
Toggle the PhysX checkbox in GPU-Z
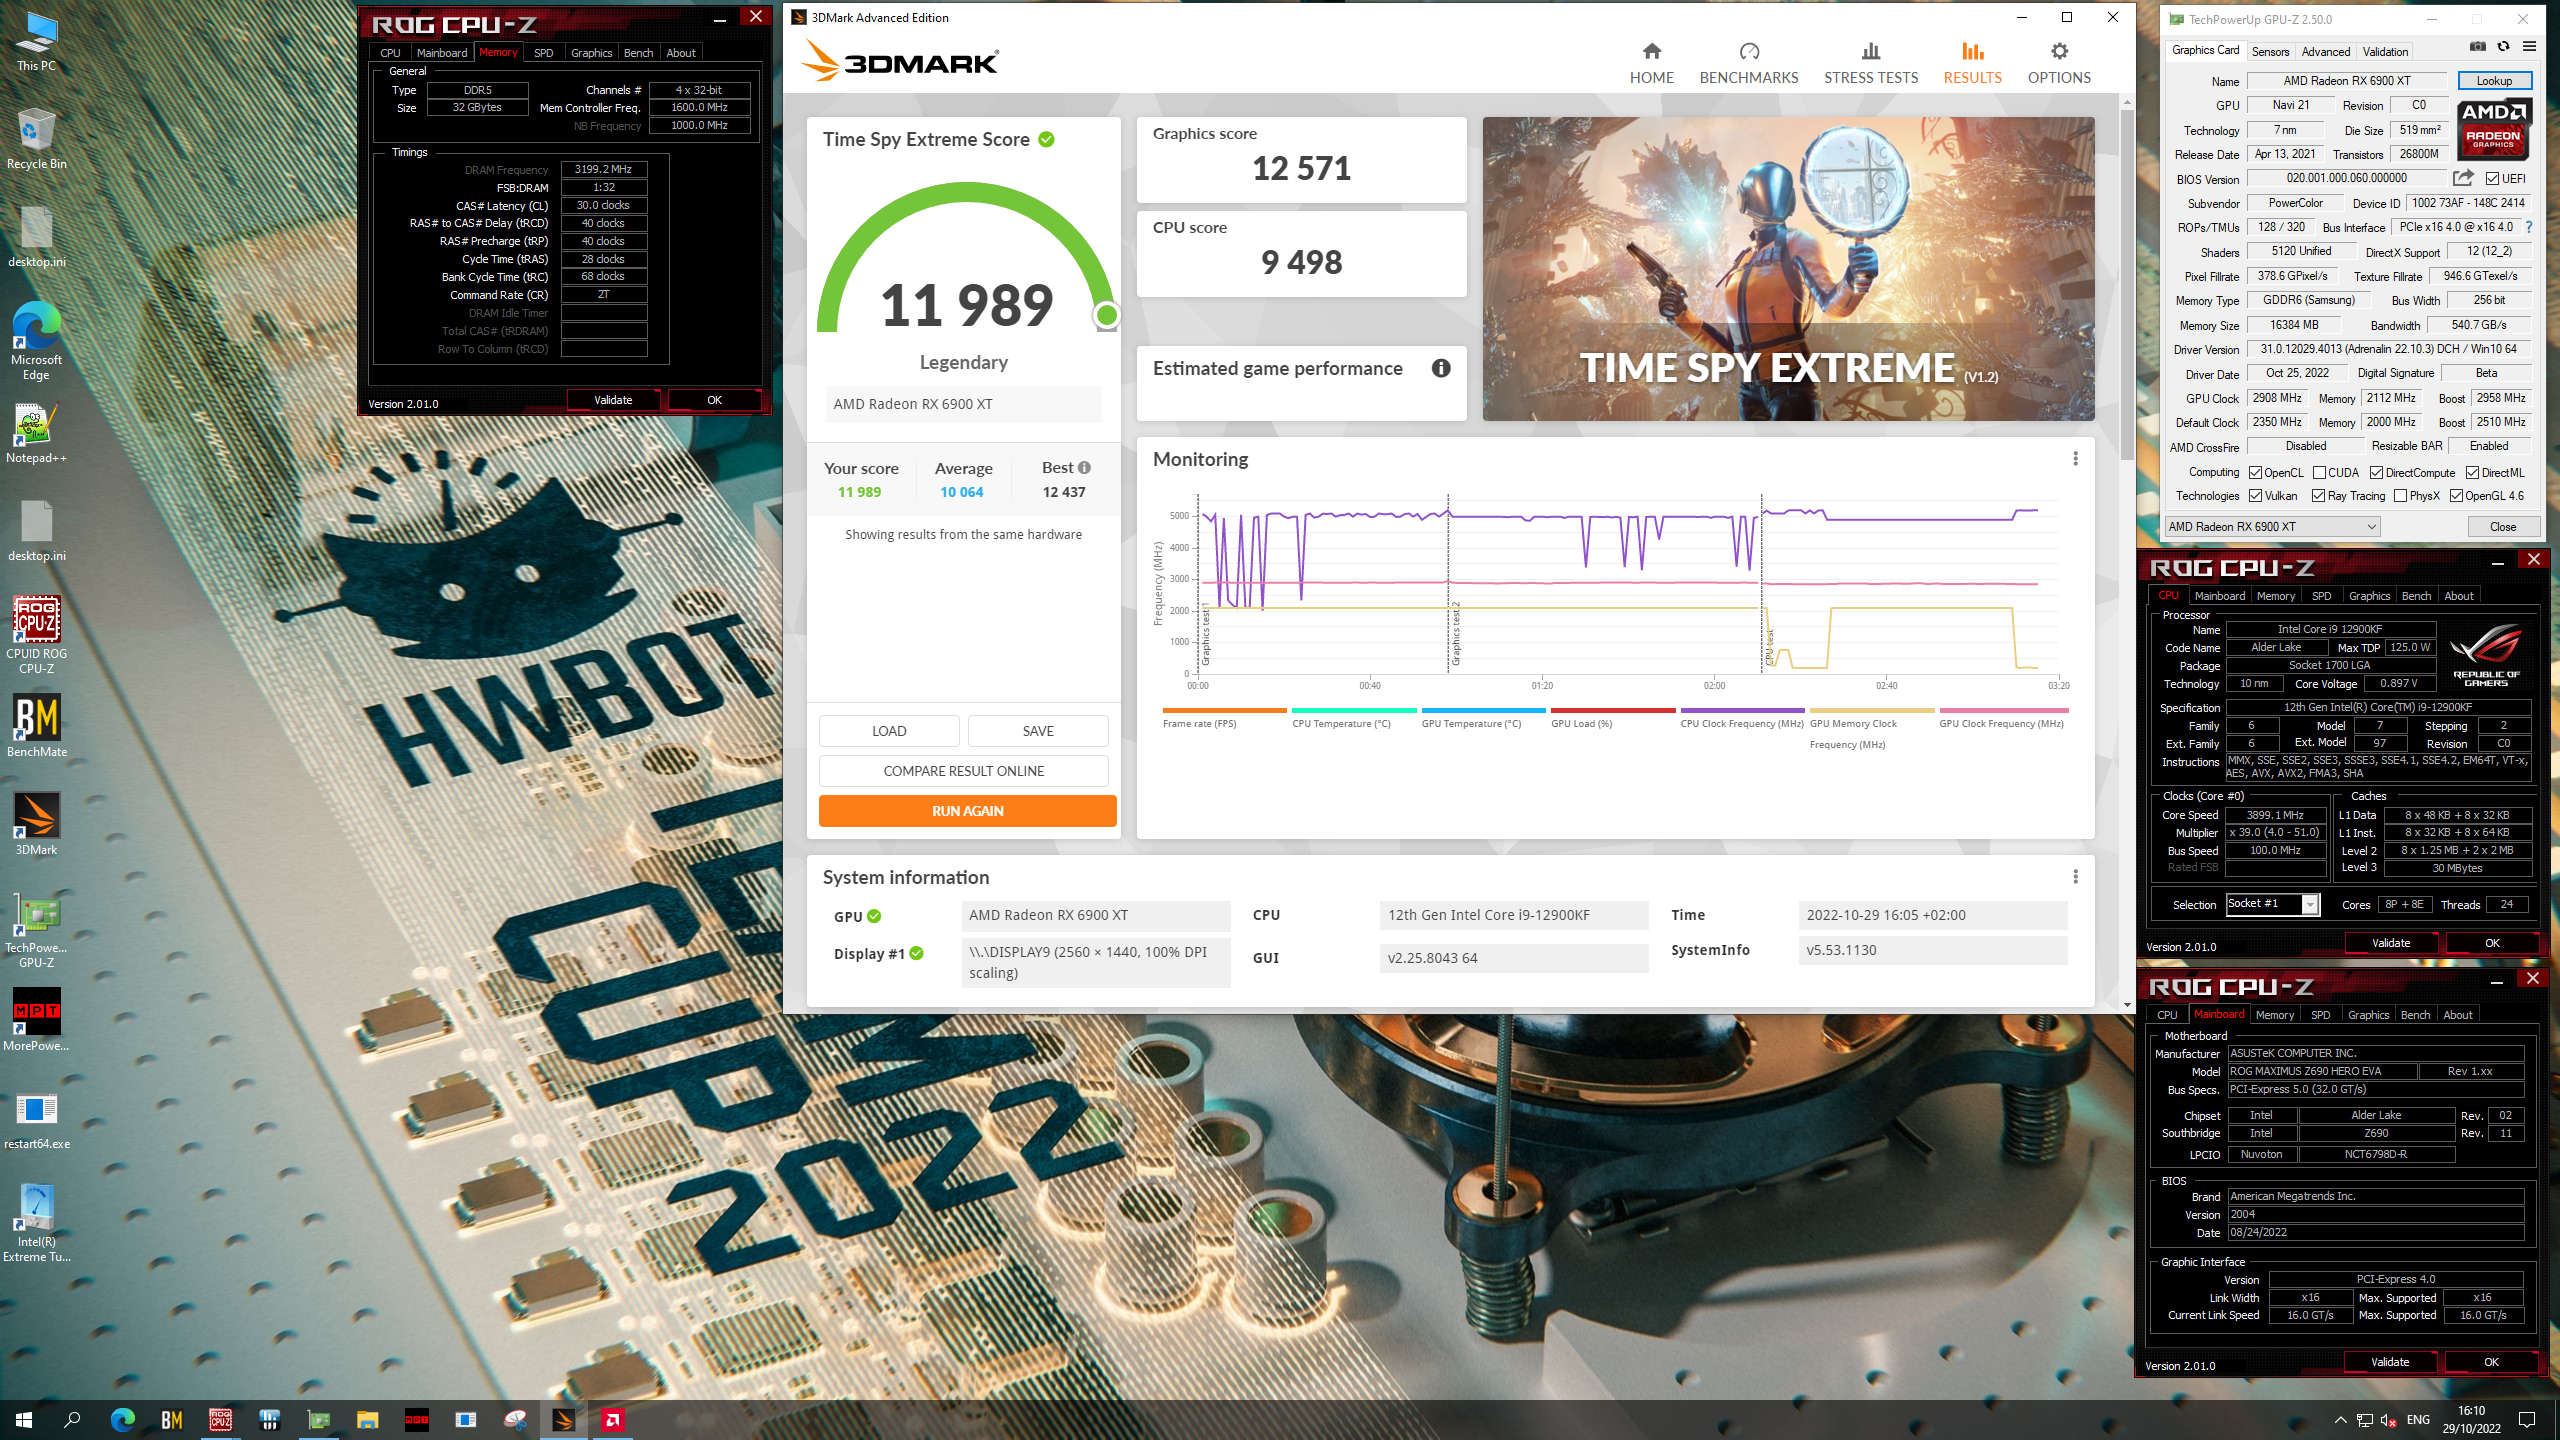tap(2400, 496)
